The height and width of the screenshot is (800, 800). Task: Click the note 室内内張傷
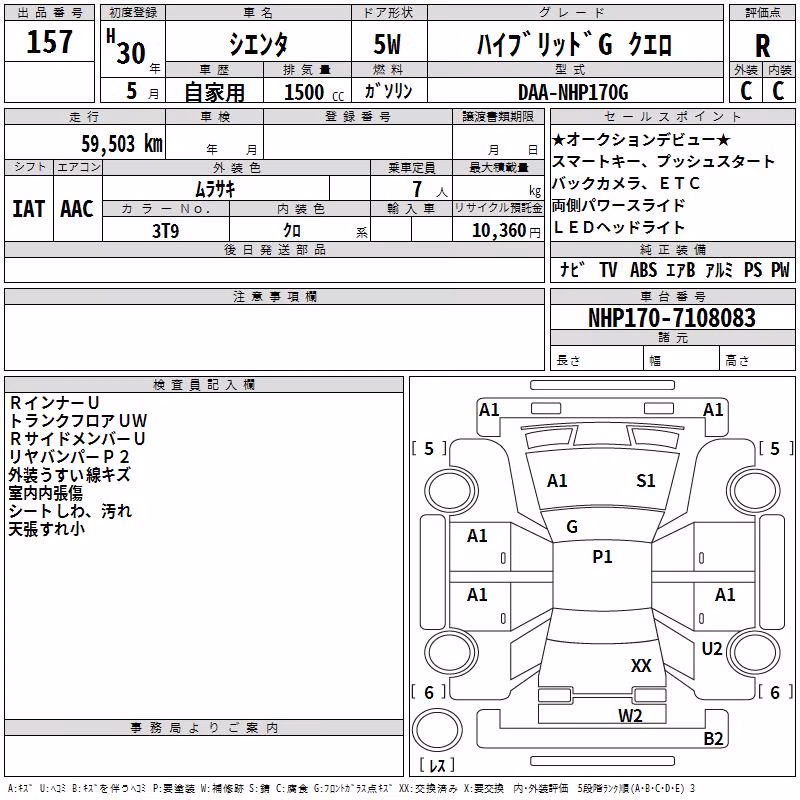tap(46, 493)
